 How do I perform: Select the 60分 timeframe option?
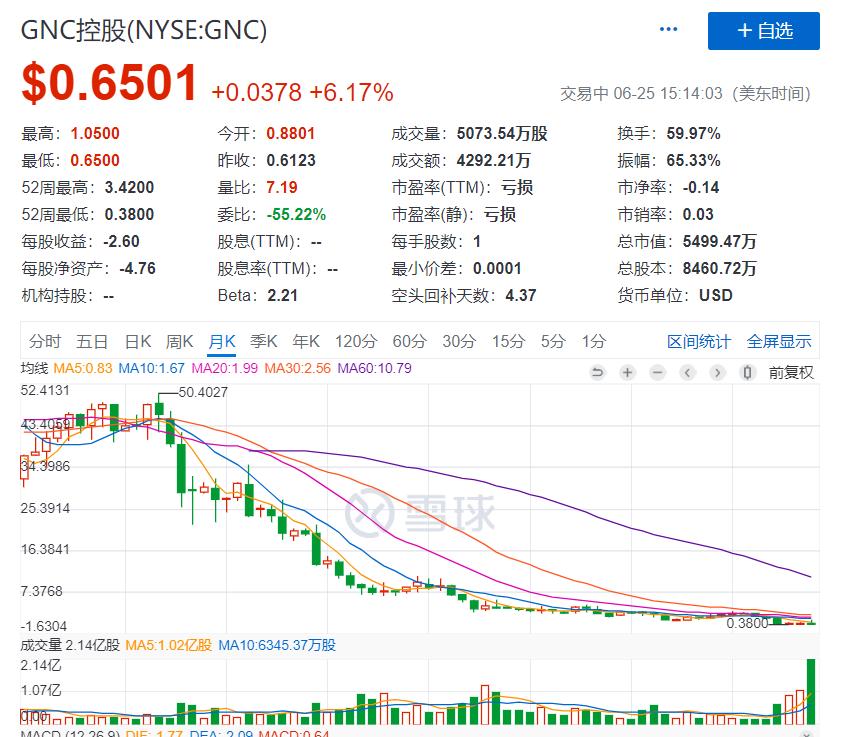pyautogui.click(x=407, y=341)
